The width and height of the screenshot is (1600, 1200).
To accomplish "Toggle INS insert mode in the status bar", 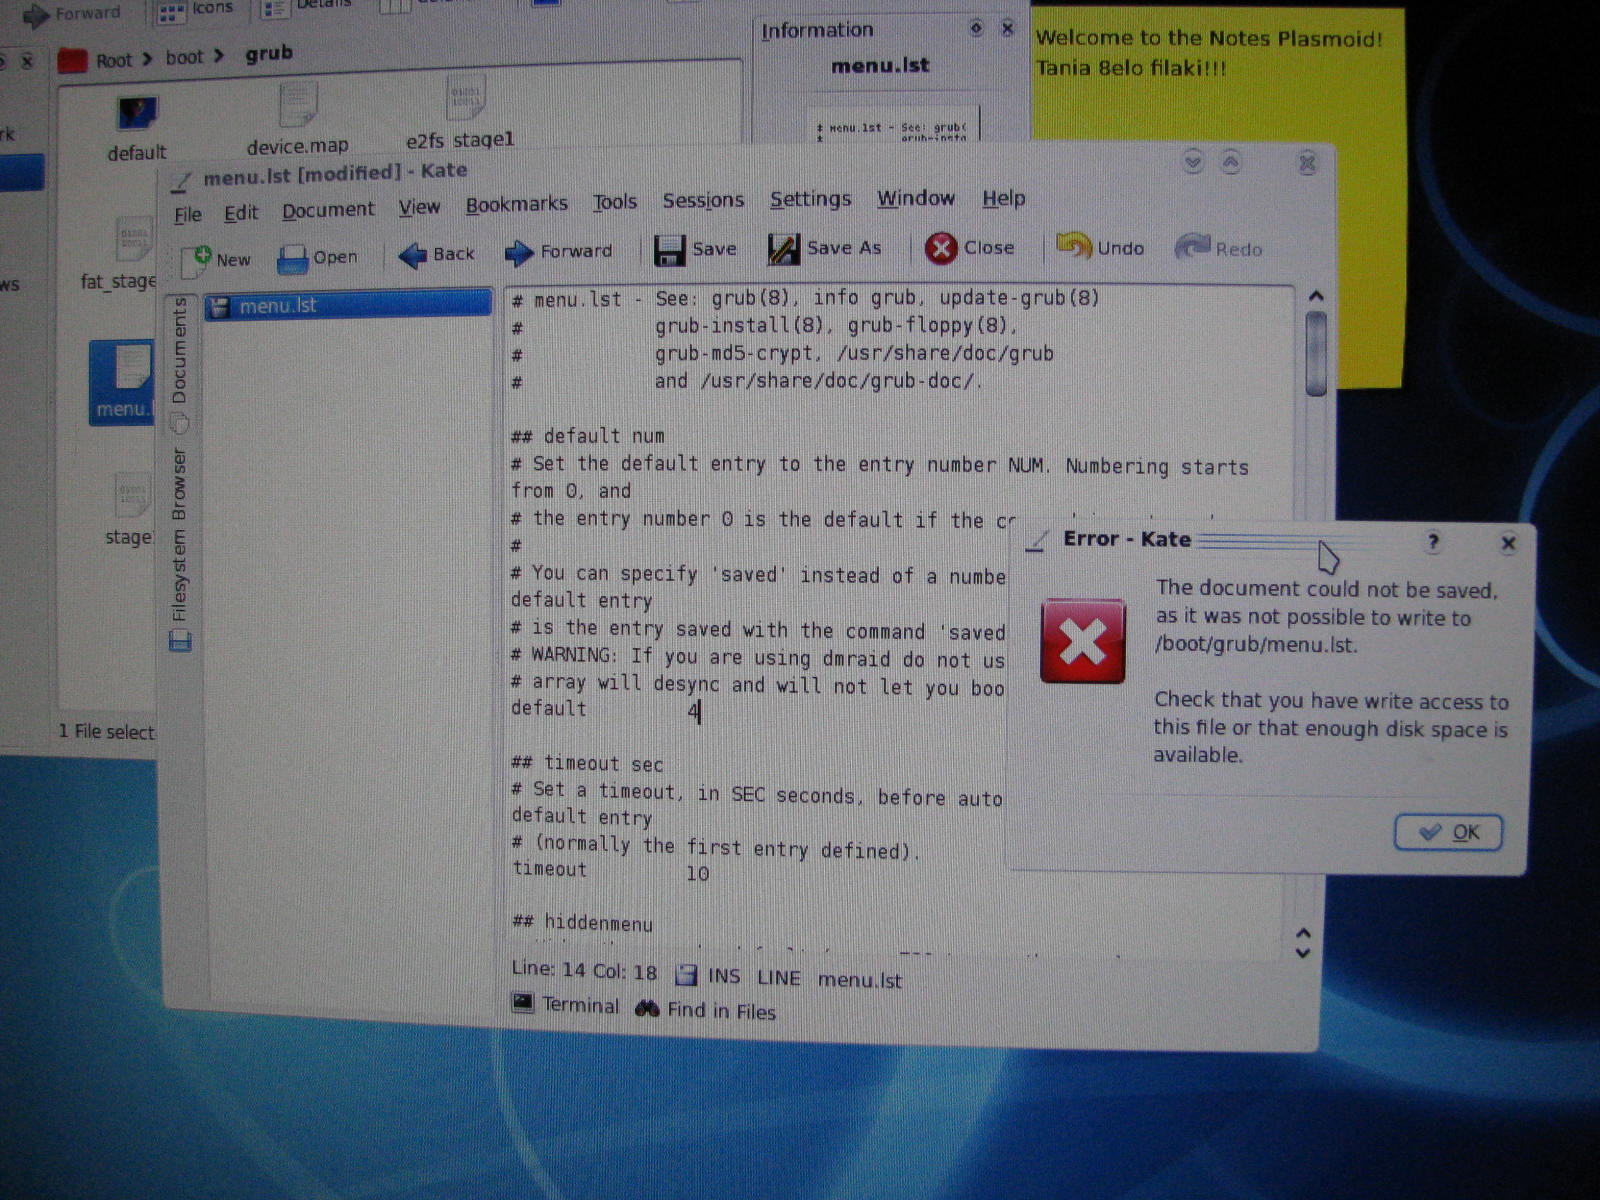I will pyautogui.click(x=724, y=977).
